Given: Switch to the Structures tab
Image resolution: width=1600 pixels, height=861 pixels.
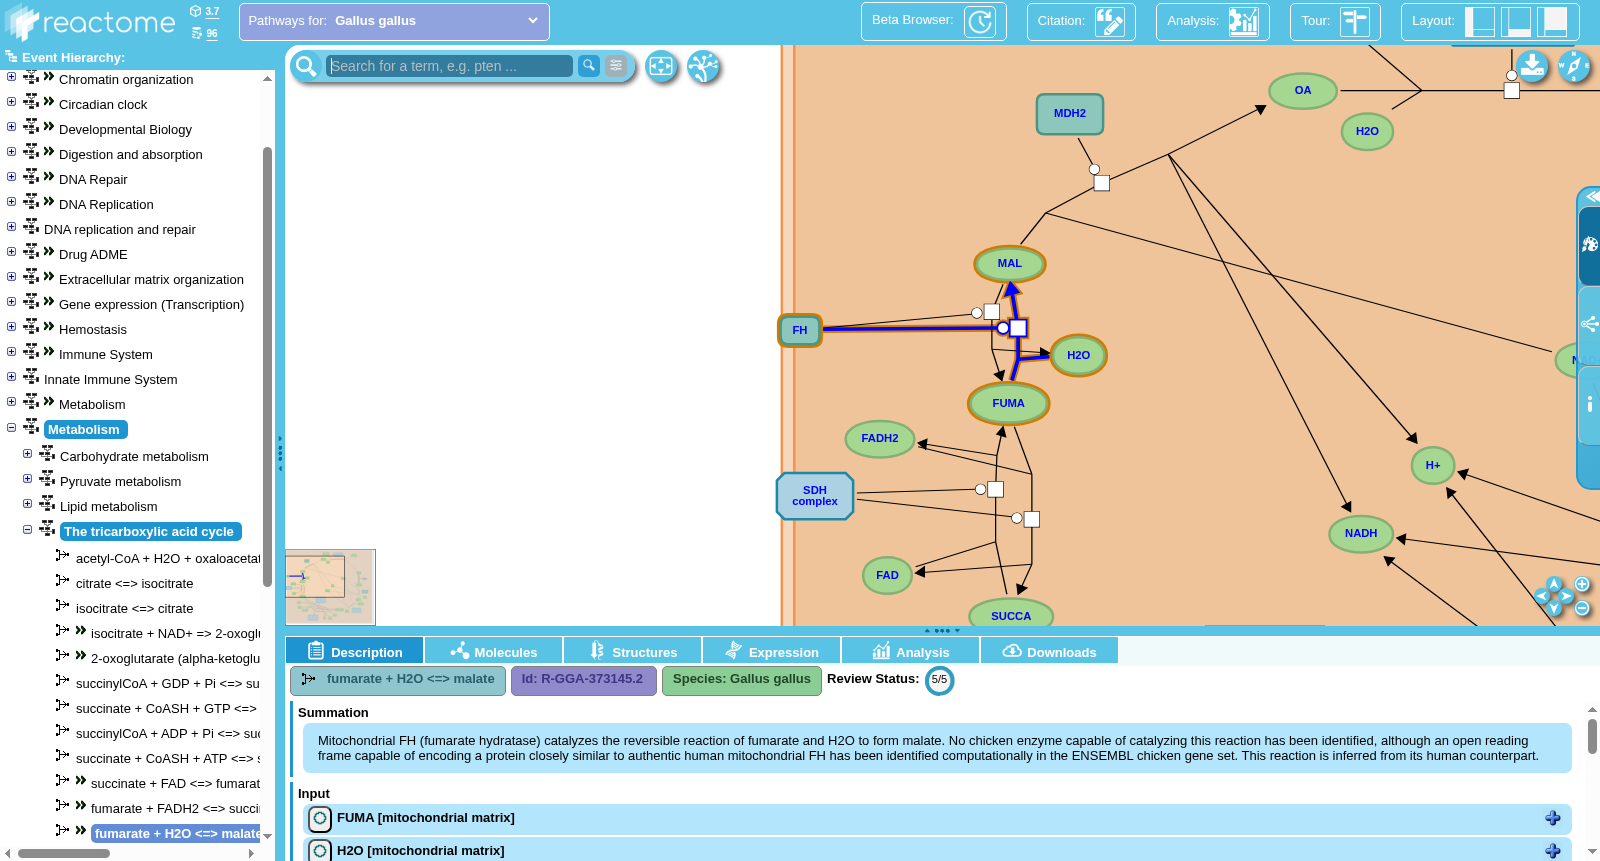Looking at the screenshot, I should point(632,651).
